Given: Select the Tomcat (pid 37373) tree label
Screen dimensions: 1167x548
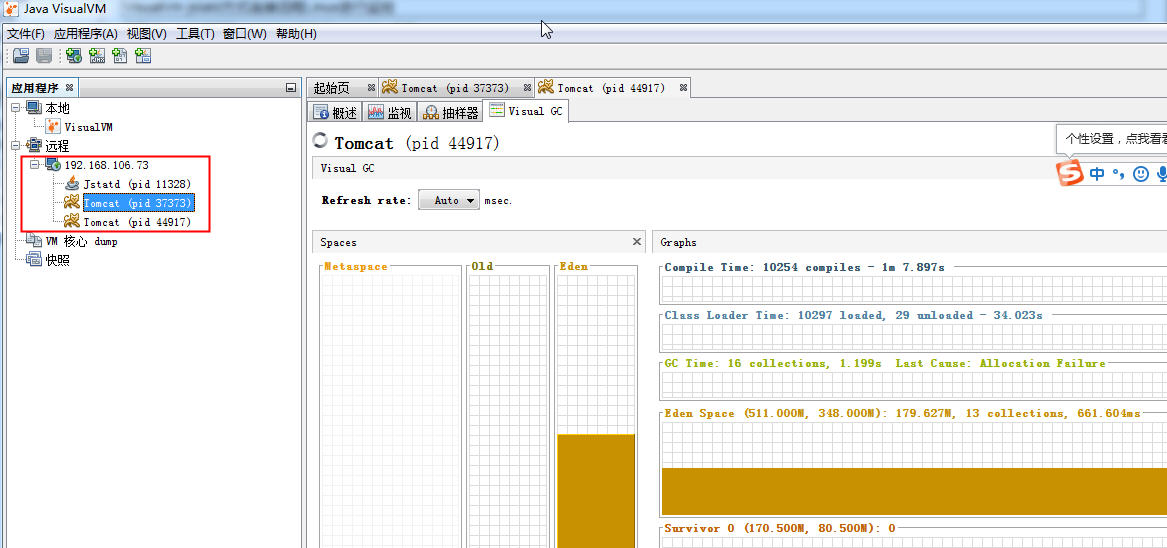Looking at the screenshot, I should coord(138,203).
